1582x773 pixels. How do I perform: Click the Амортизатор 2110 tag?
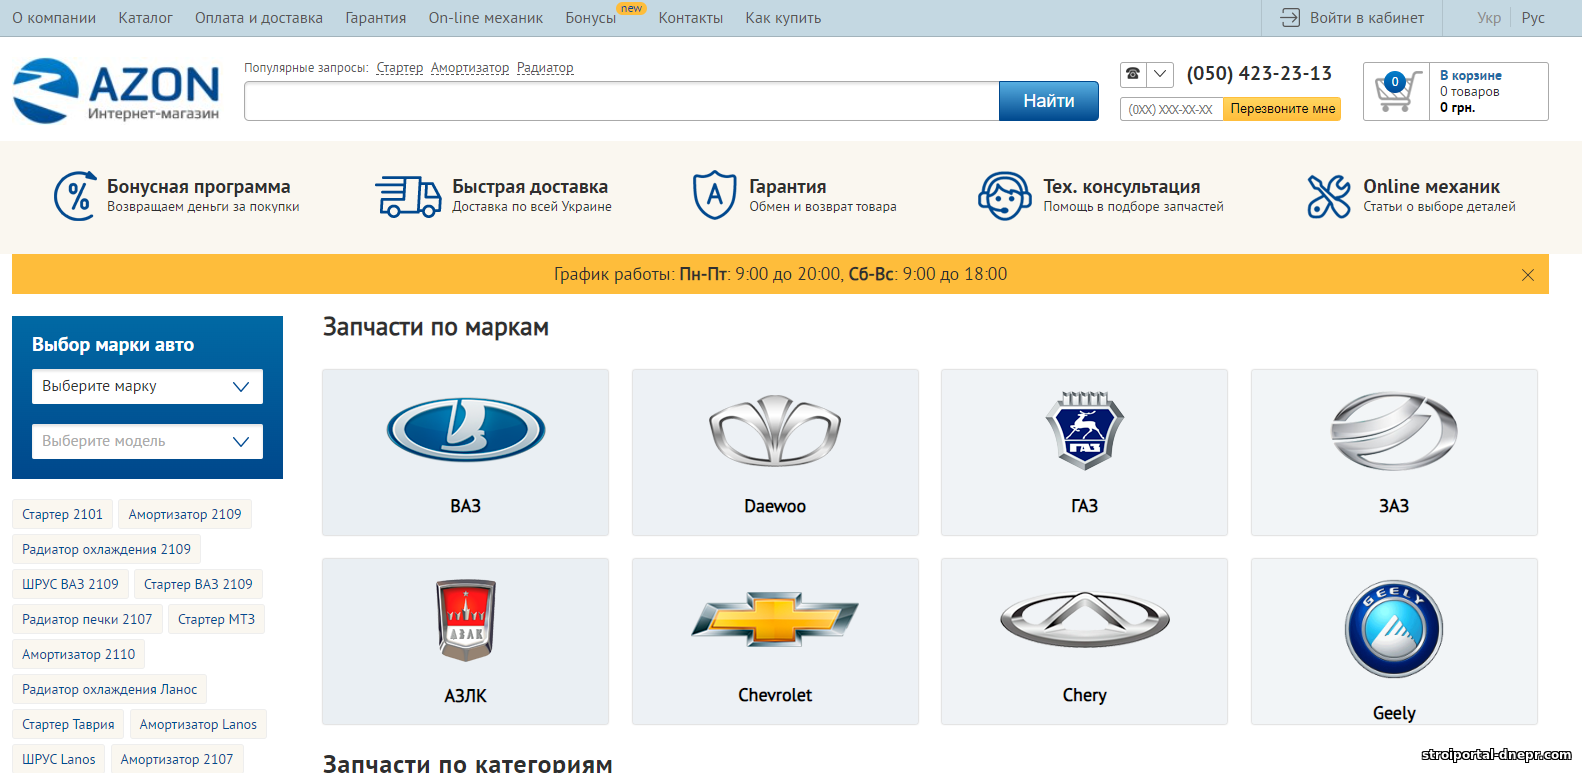[79, 654]
